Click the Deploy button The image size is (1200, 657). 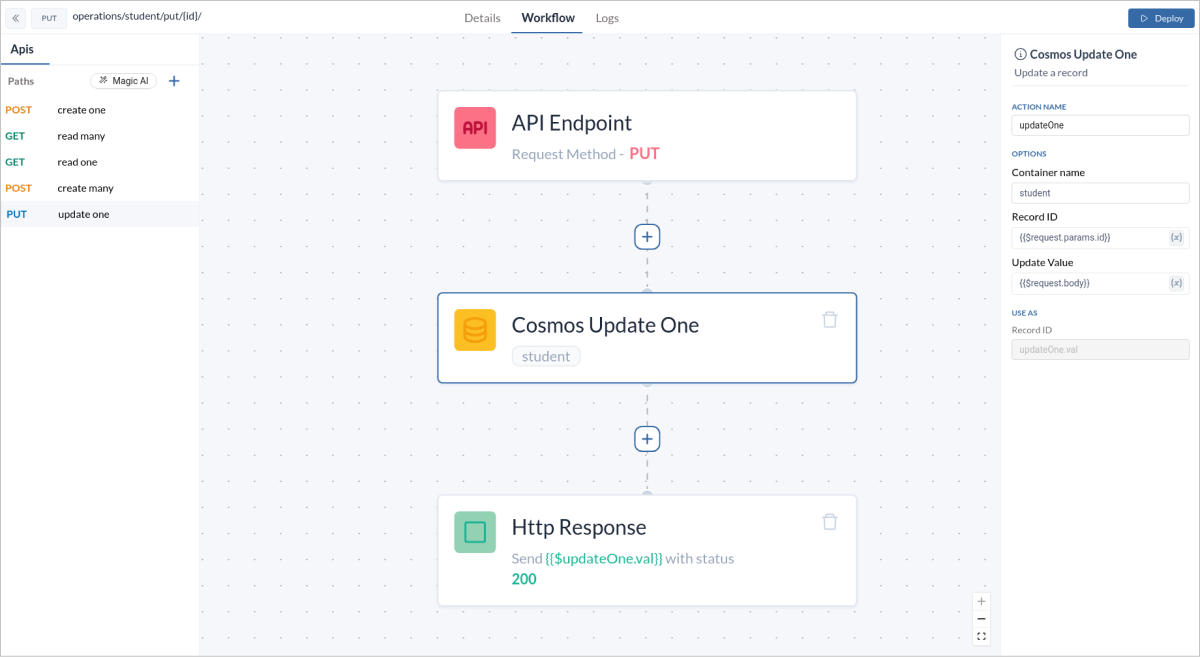[x=1160, y=18]
